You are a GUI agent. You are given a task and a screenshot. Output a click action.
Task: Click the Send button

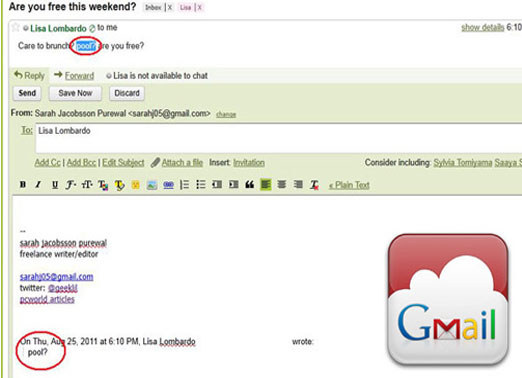click(27, 93)
